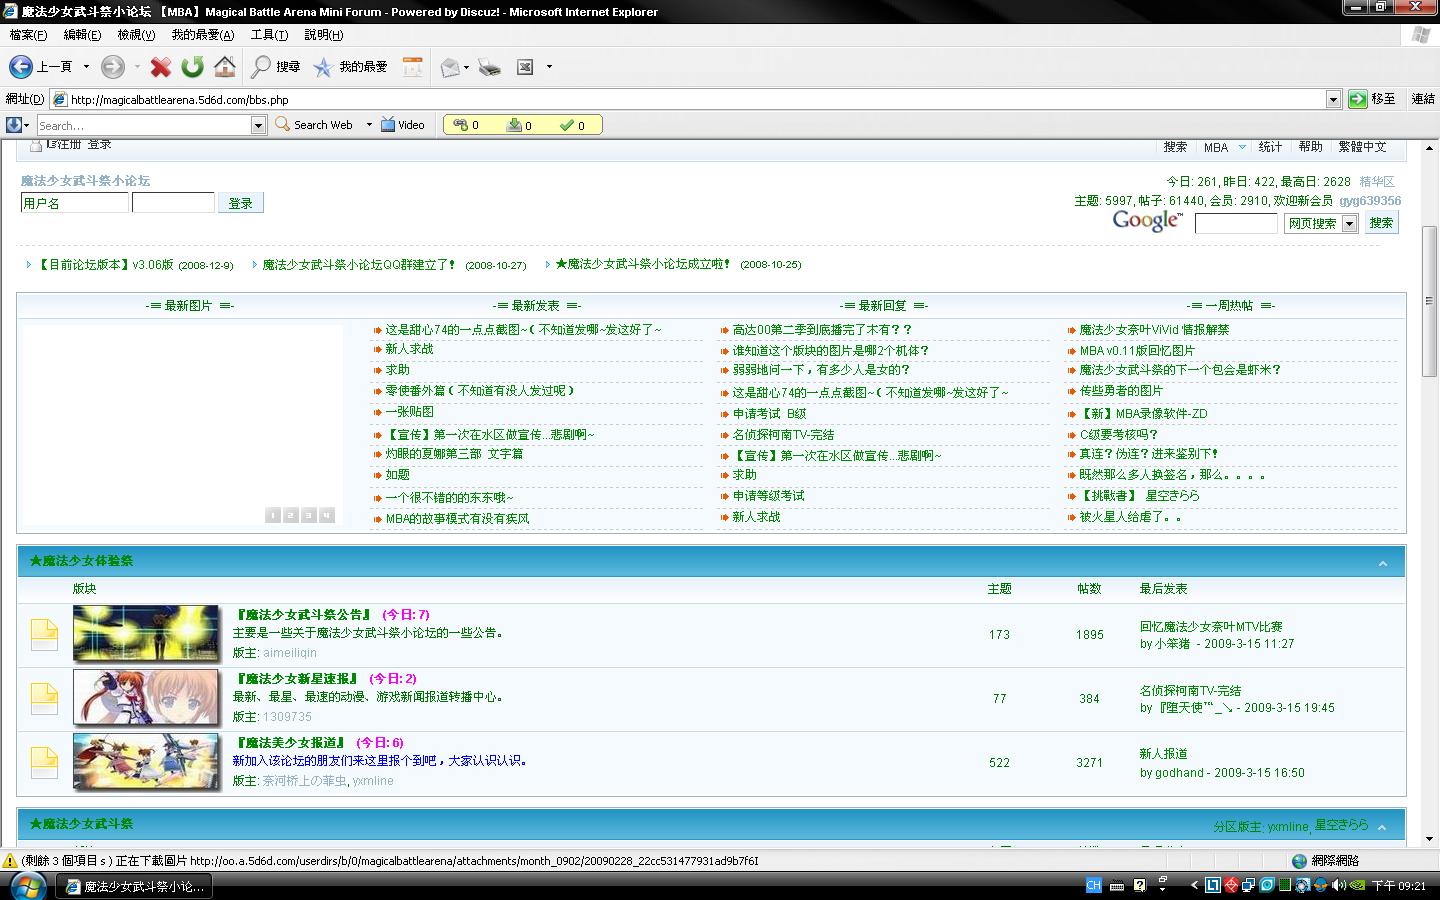Expand the address bar URL dropdown
Viewport: 1440px width, 900px height.
pos(1333,99)
